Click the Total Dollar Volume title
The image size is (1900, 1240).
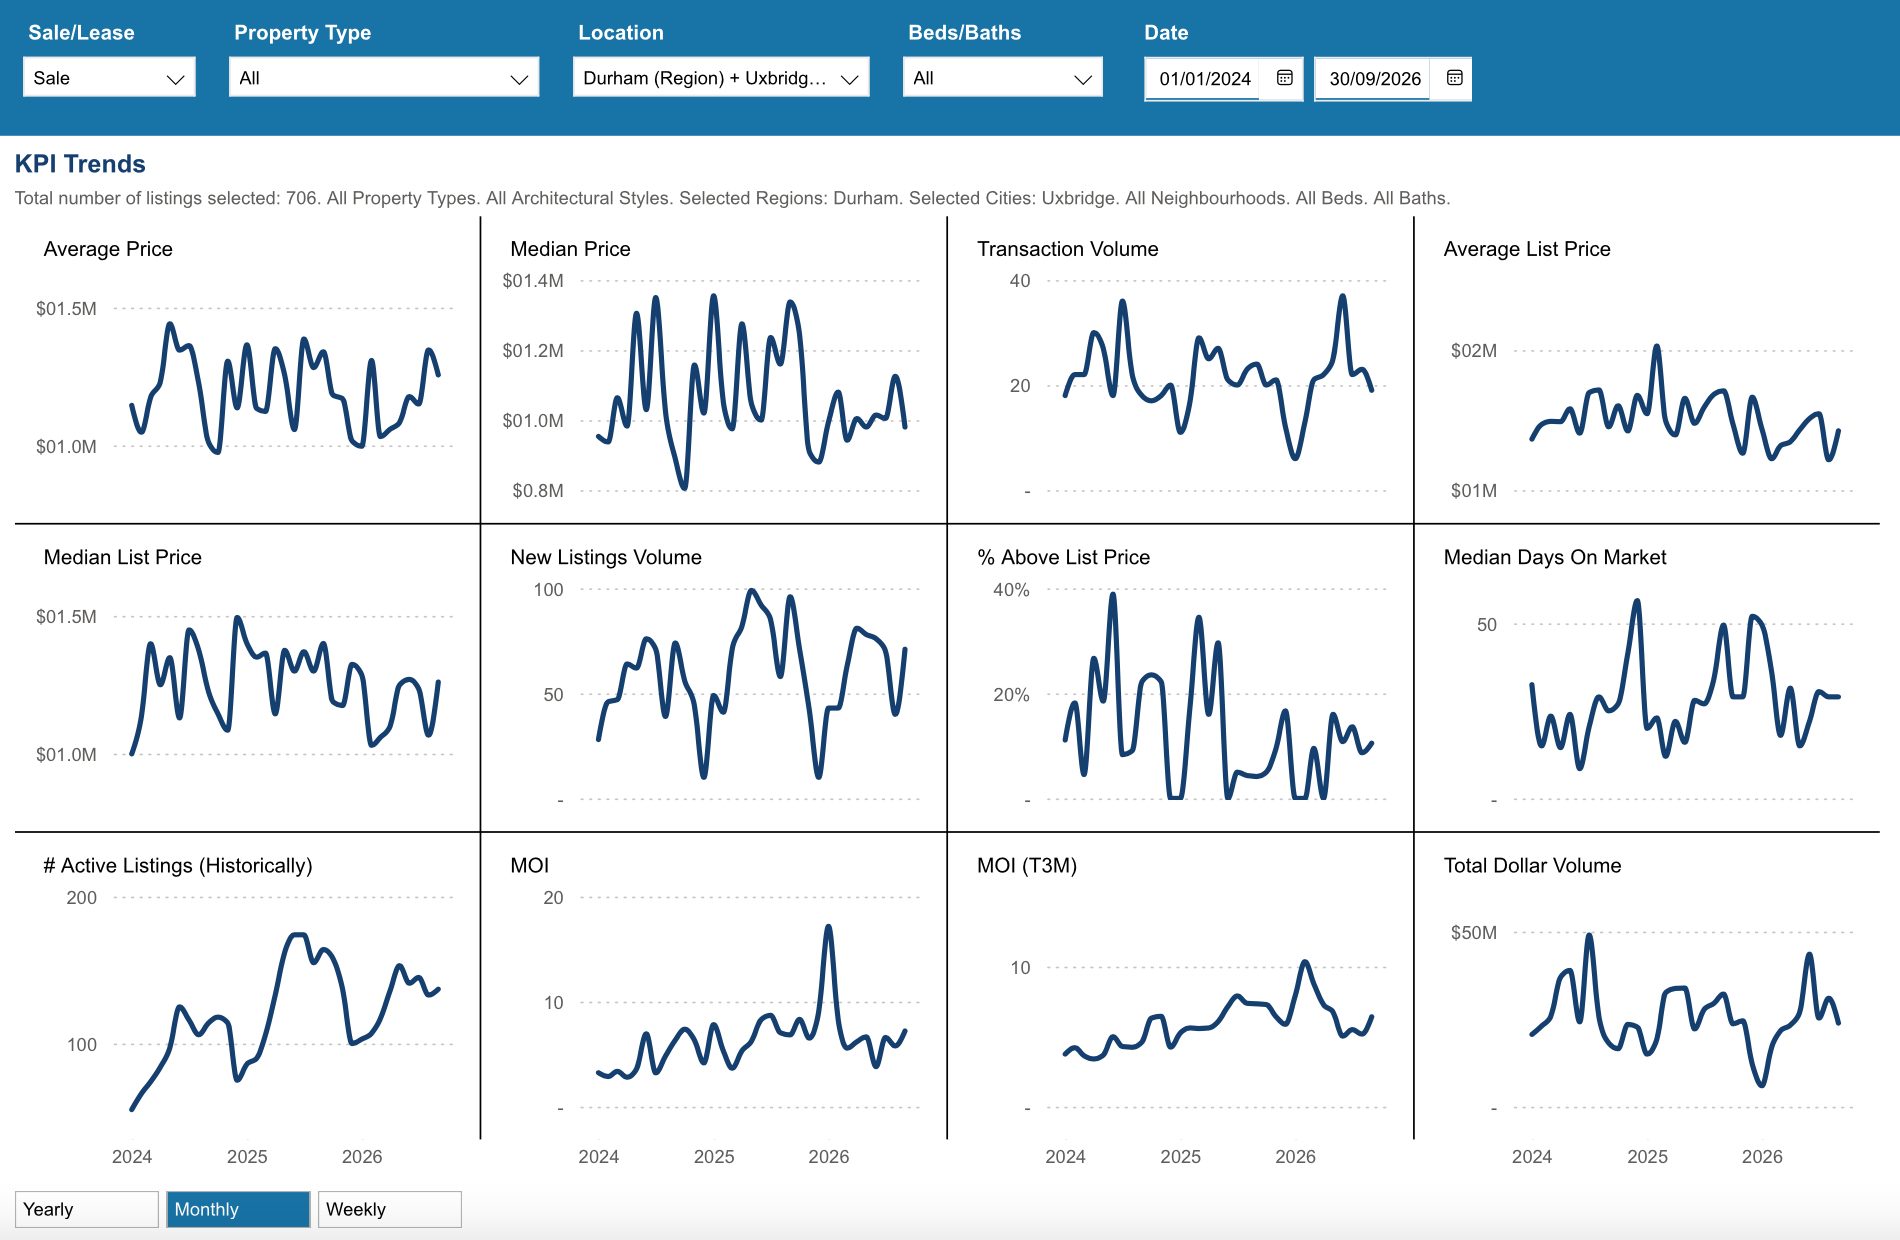[1532, 865]
